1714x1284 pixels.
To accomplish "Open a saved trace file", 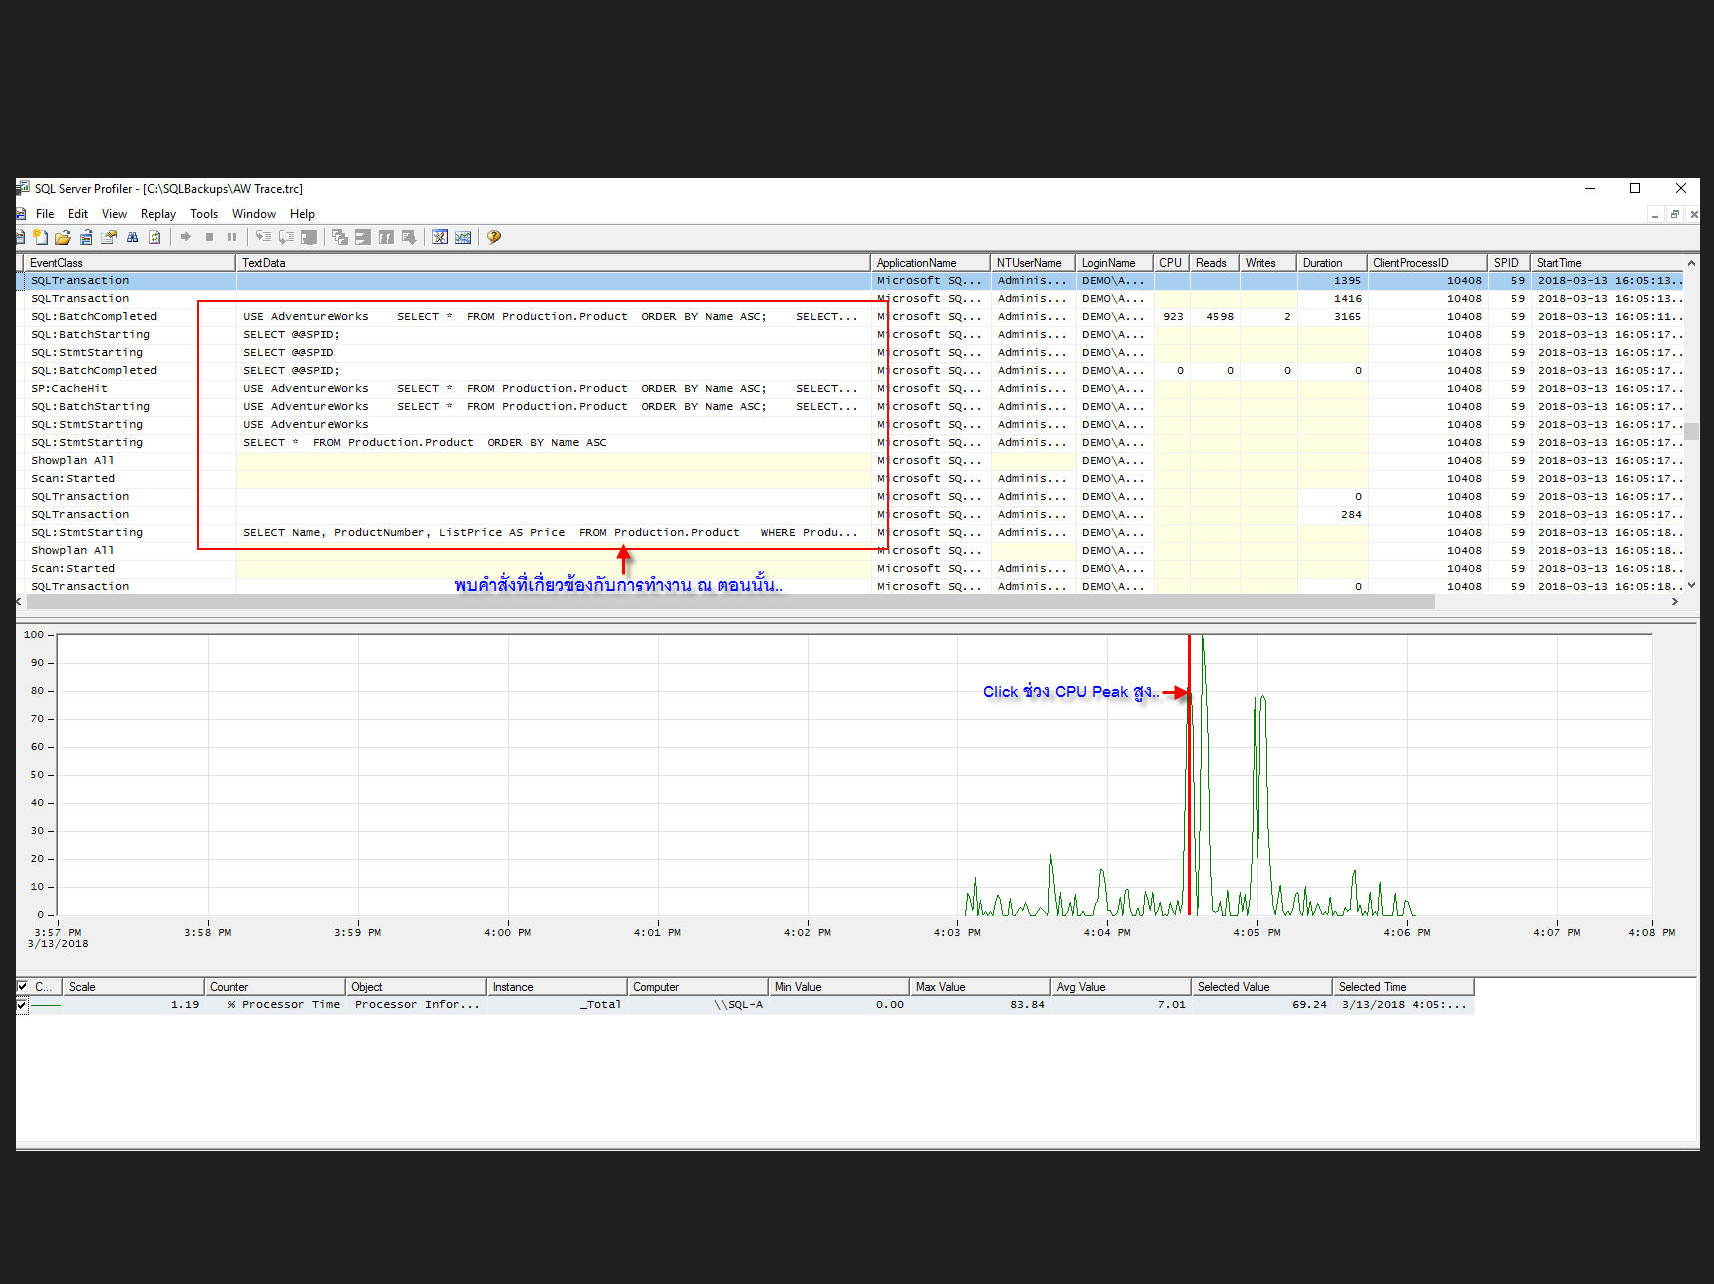I will (62, 237).
